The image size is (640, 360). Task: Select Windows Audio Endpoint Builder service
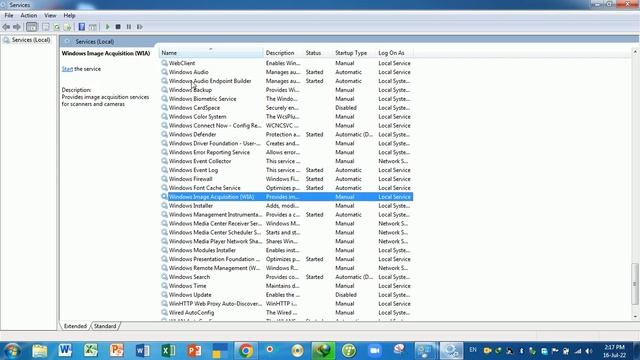[x=286, y=81]
